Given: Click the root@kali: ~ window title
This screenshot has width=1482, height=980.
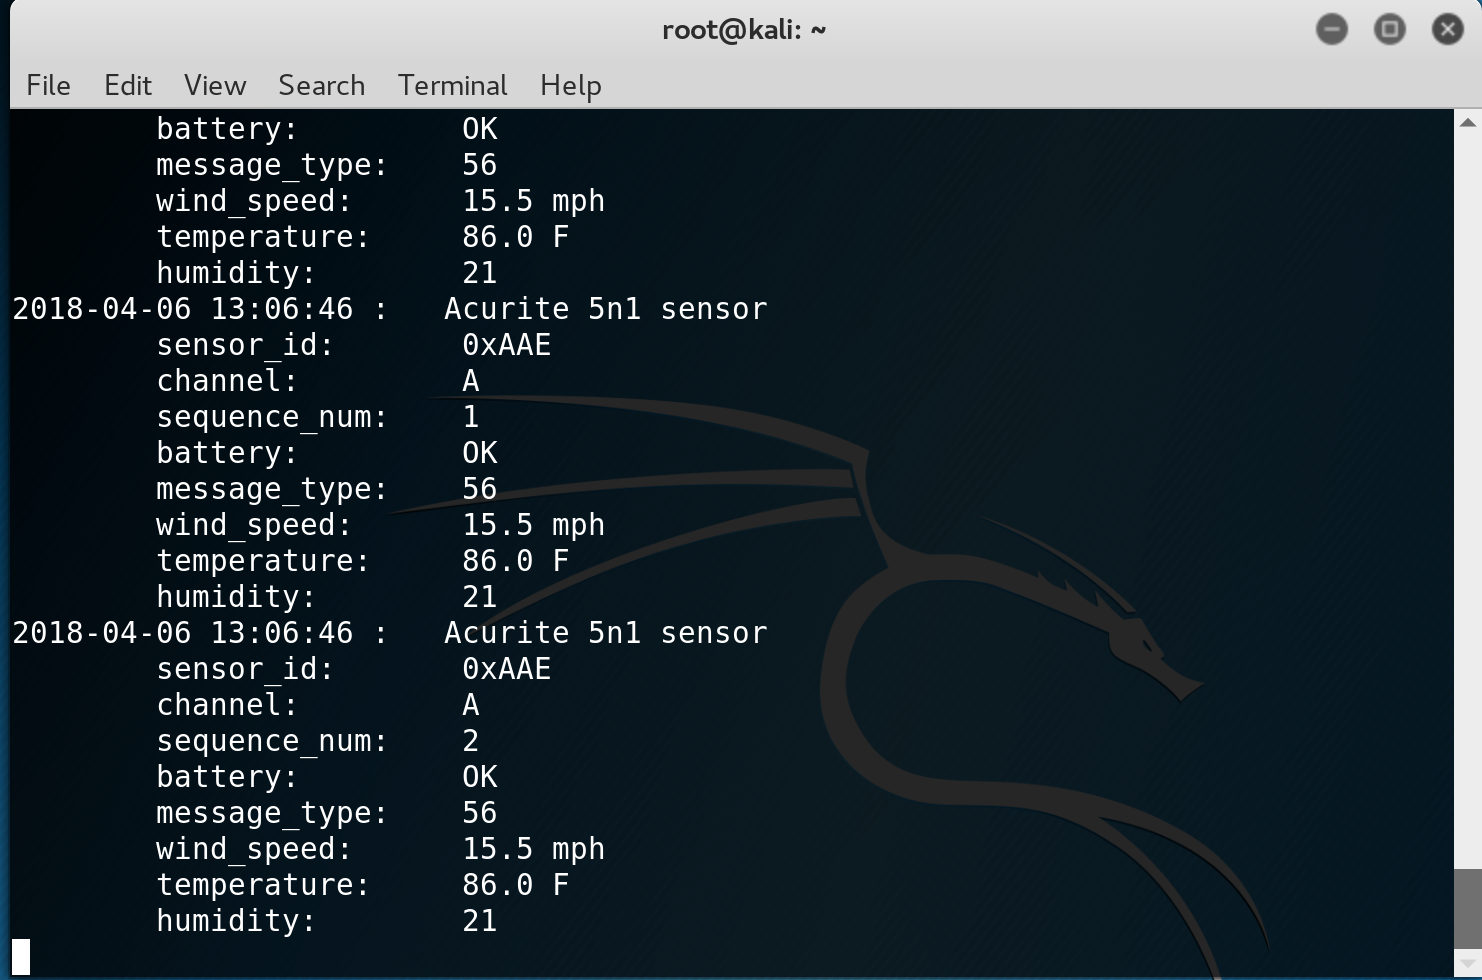Looking at the screenshot, I should pos(744,30).
